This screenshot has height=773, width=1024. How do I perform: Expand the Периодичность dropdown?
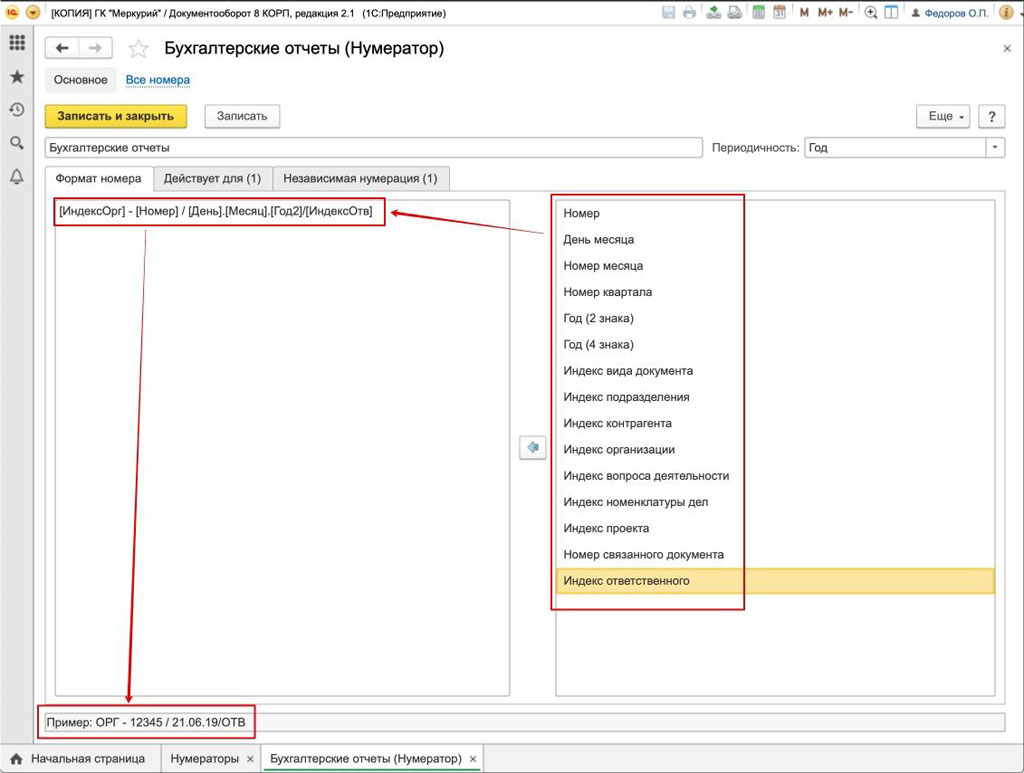995,147
